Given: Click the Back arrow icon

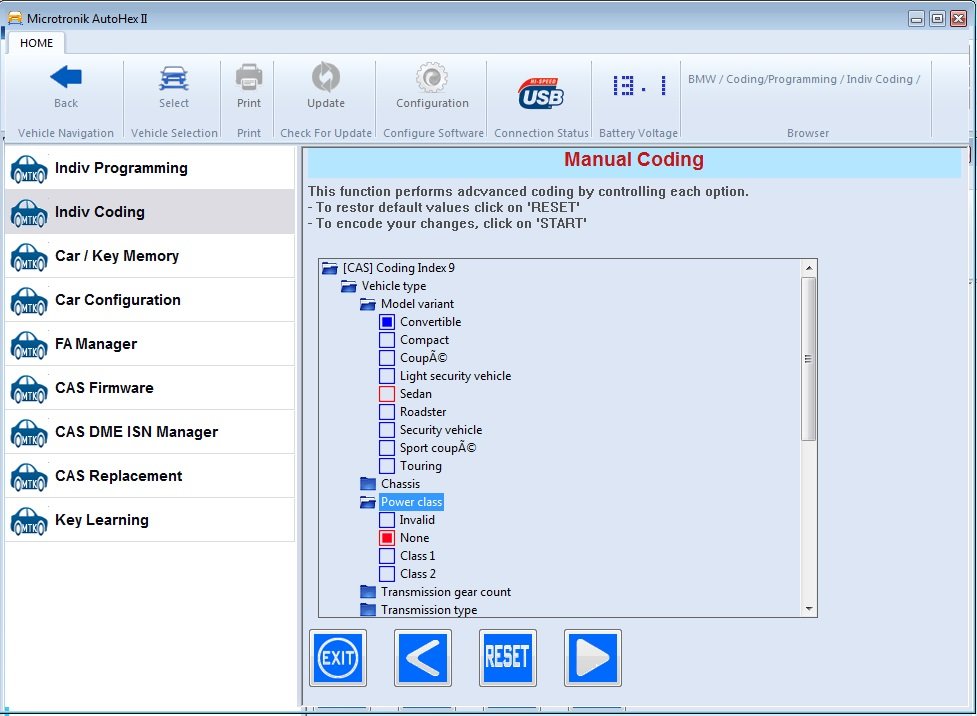Looking at the screenshot, I should pyautogui.click(x=66, y=78).
